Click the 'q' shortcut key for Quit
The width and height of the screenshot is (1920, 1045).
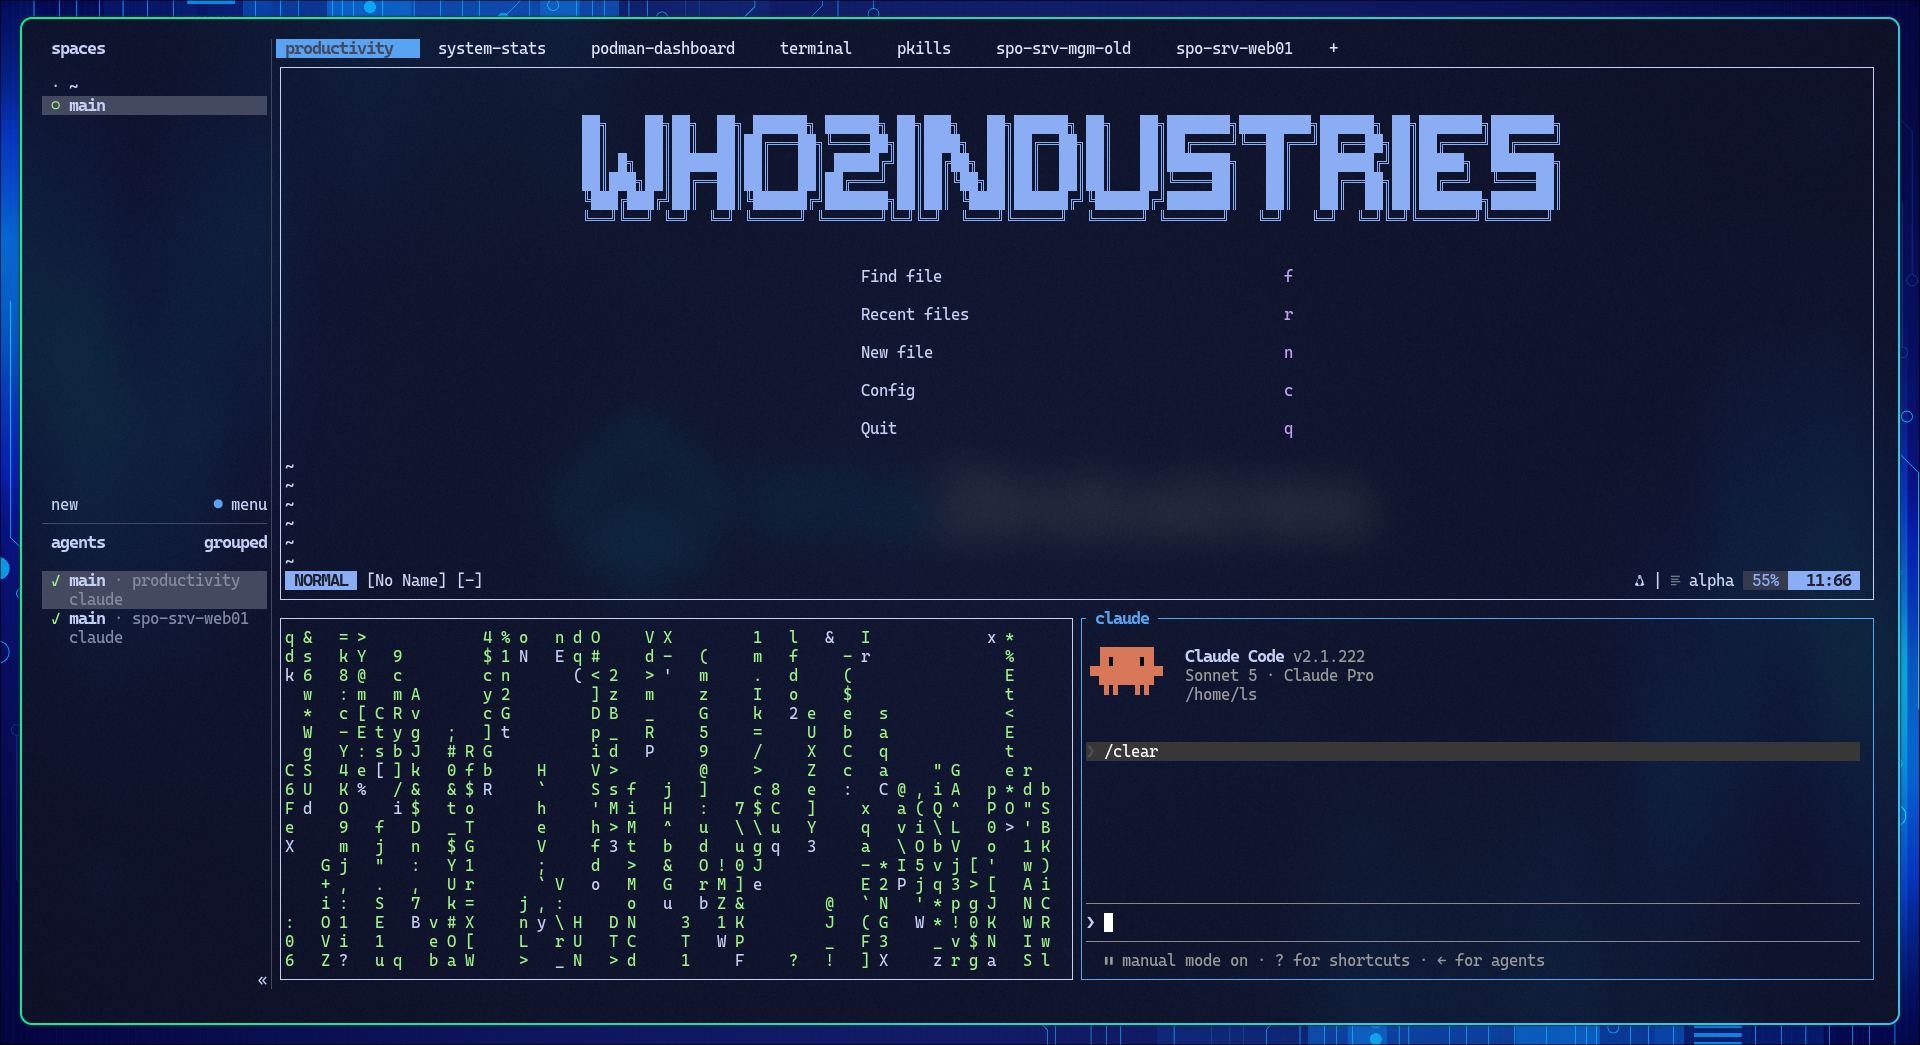pyautogui.click(x=1288, y=428)
